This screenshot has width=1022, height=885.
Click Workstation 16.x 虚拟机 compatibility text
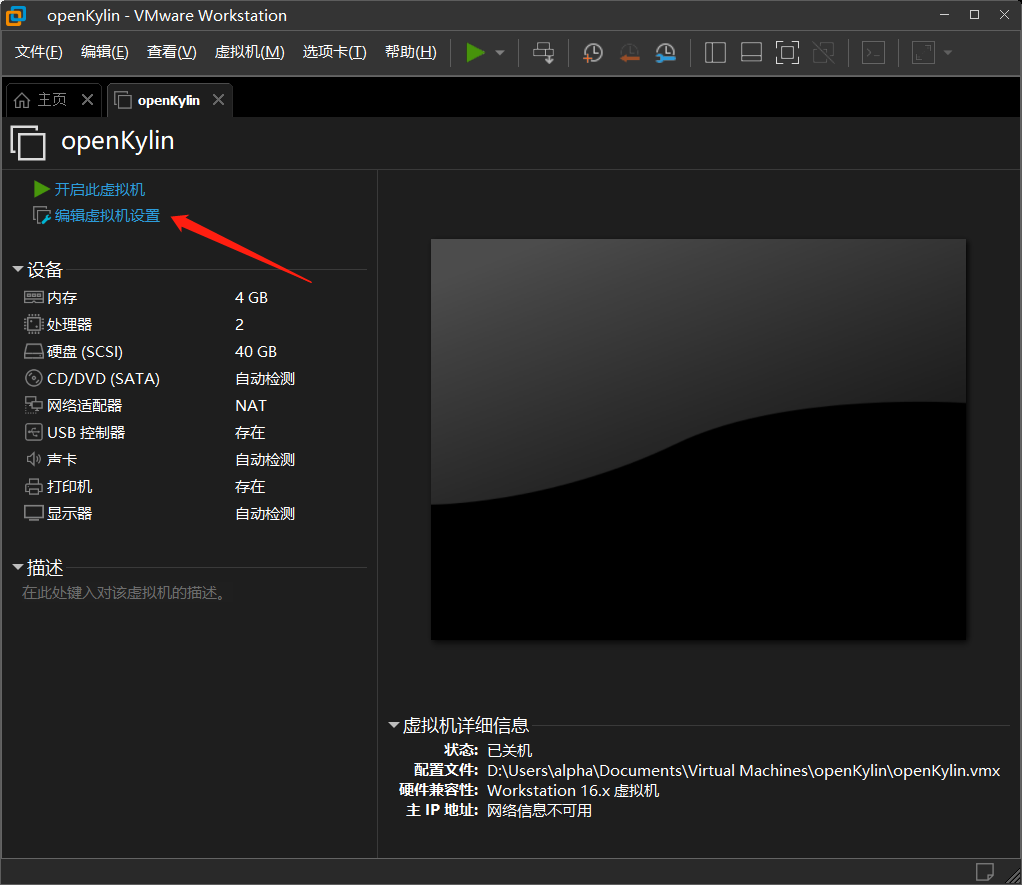point(574,791)
